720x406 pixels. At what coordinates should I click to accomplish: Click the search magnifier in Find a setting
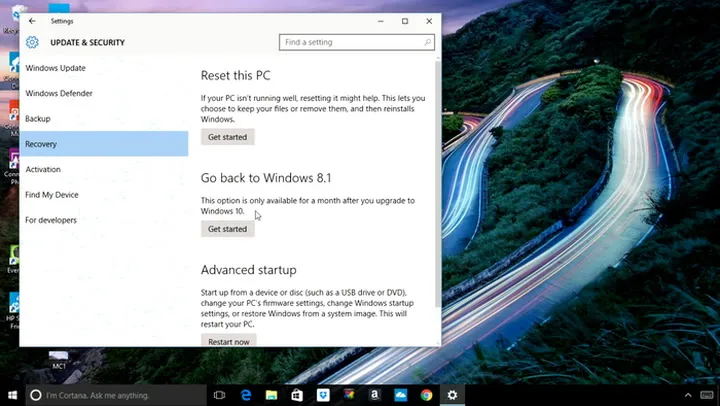pyautogui.click(x=427, y=42)
